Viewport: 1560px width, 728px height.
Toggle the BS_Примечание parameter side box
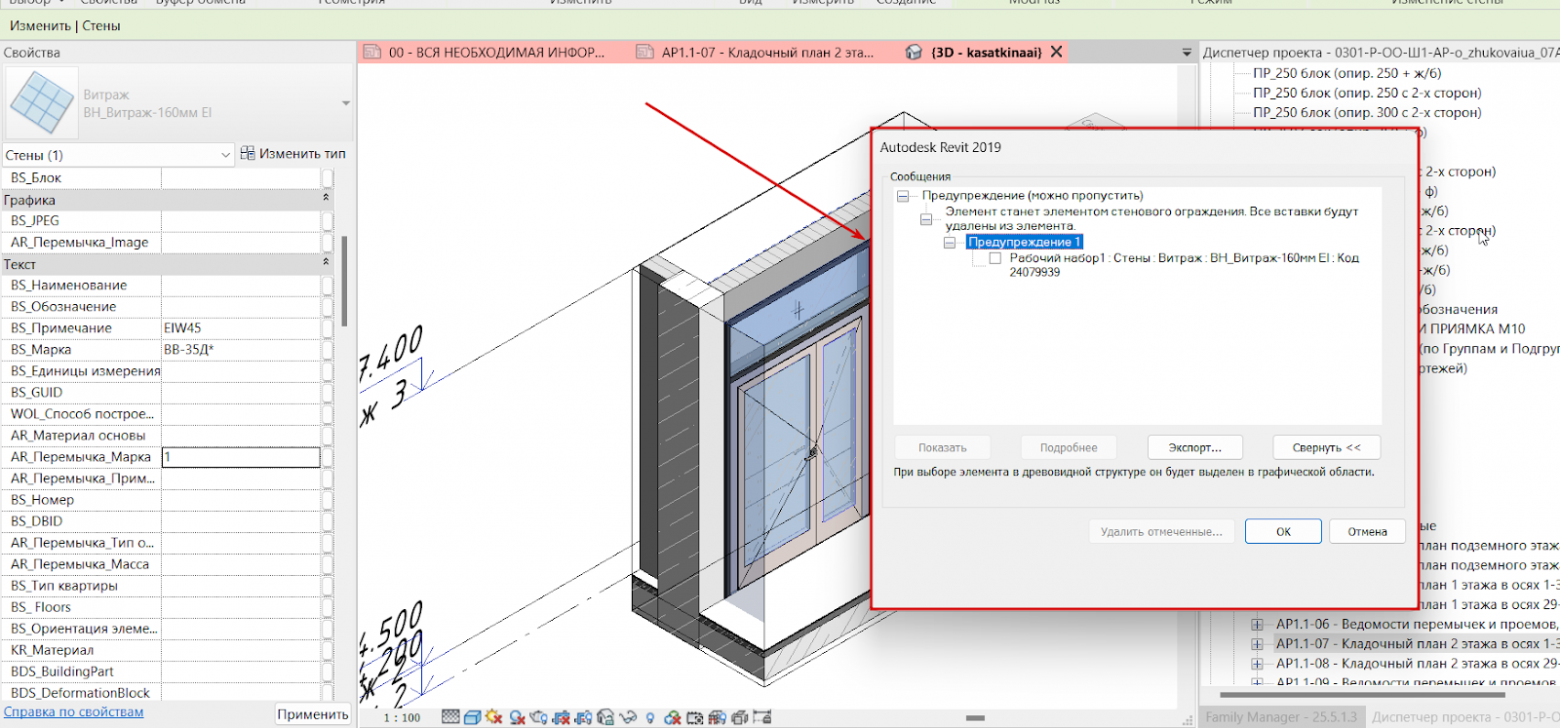[327, 328]
